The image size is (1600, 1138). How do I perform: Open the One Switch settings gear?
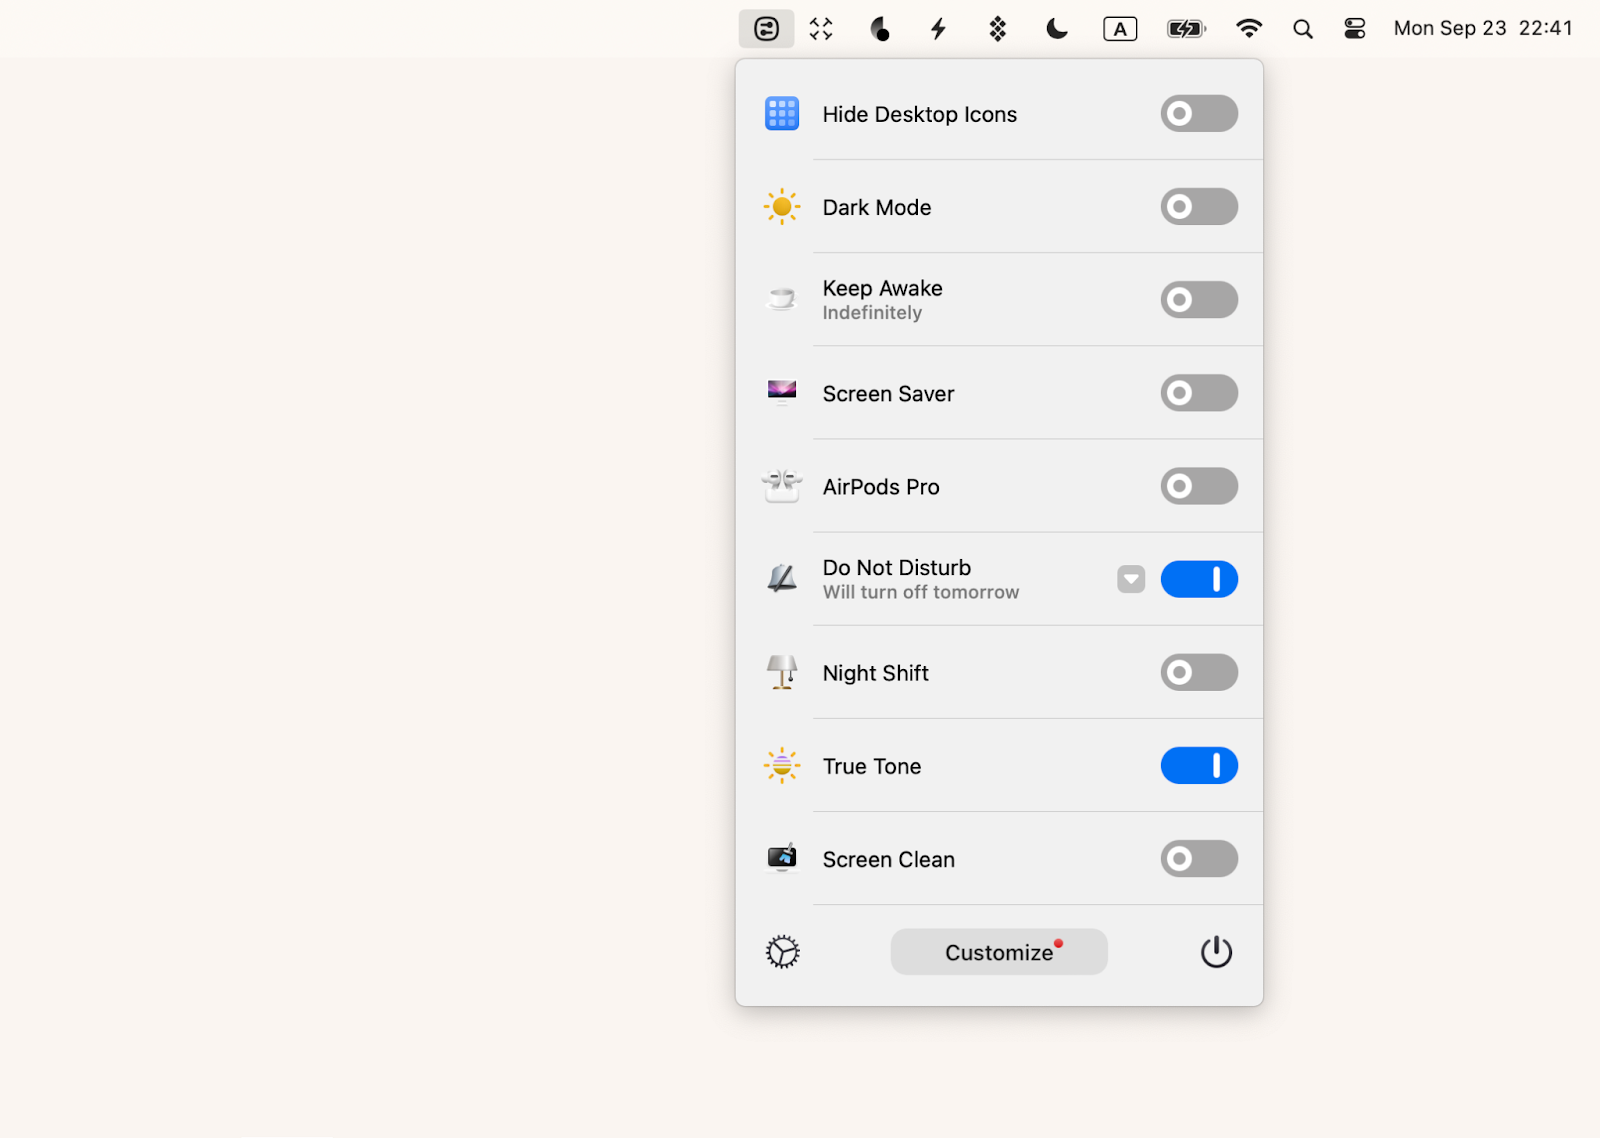[x=781, y=951]
